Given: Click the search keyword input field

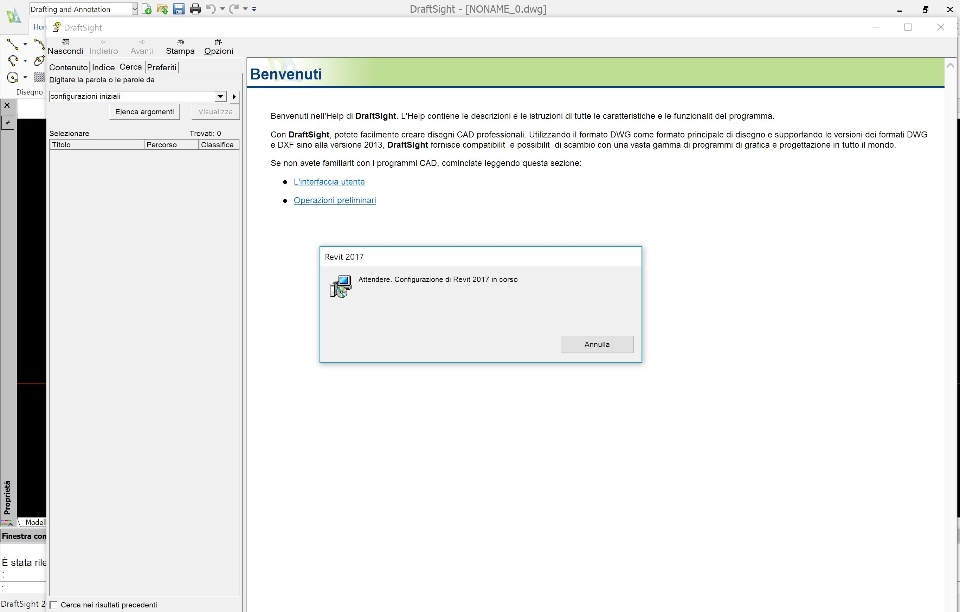Looking at the screenshot, I should tap(132, 97).
